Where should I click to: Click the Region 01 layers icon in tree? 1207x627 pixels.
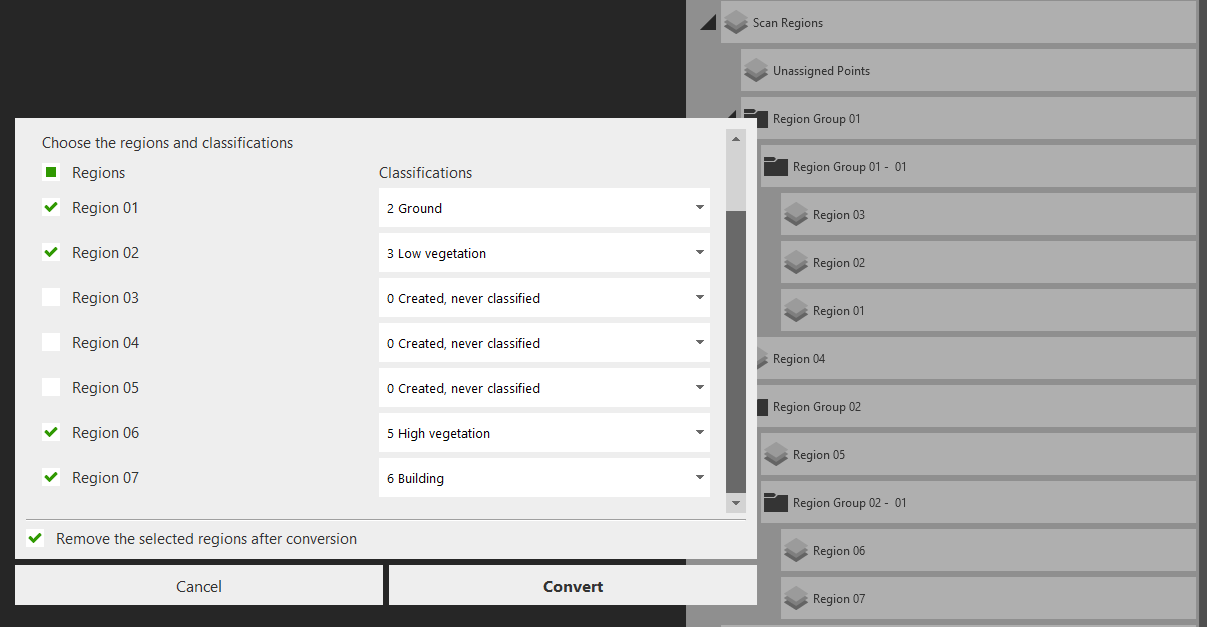796,310
